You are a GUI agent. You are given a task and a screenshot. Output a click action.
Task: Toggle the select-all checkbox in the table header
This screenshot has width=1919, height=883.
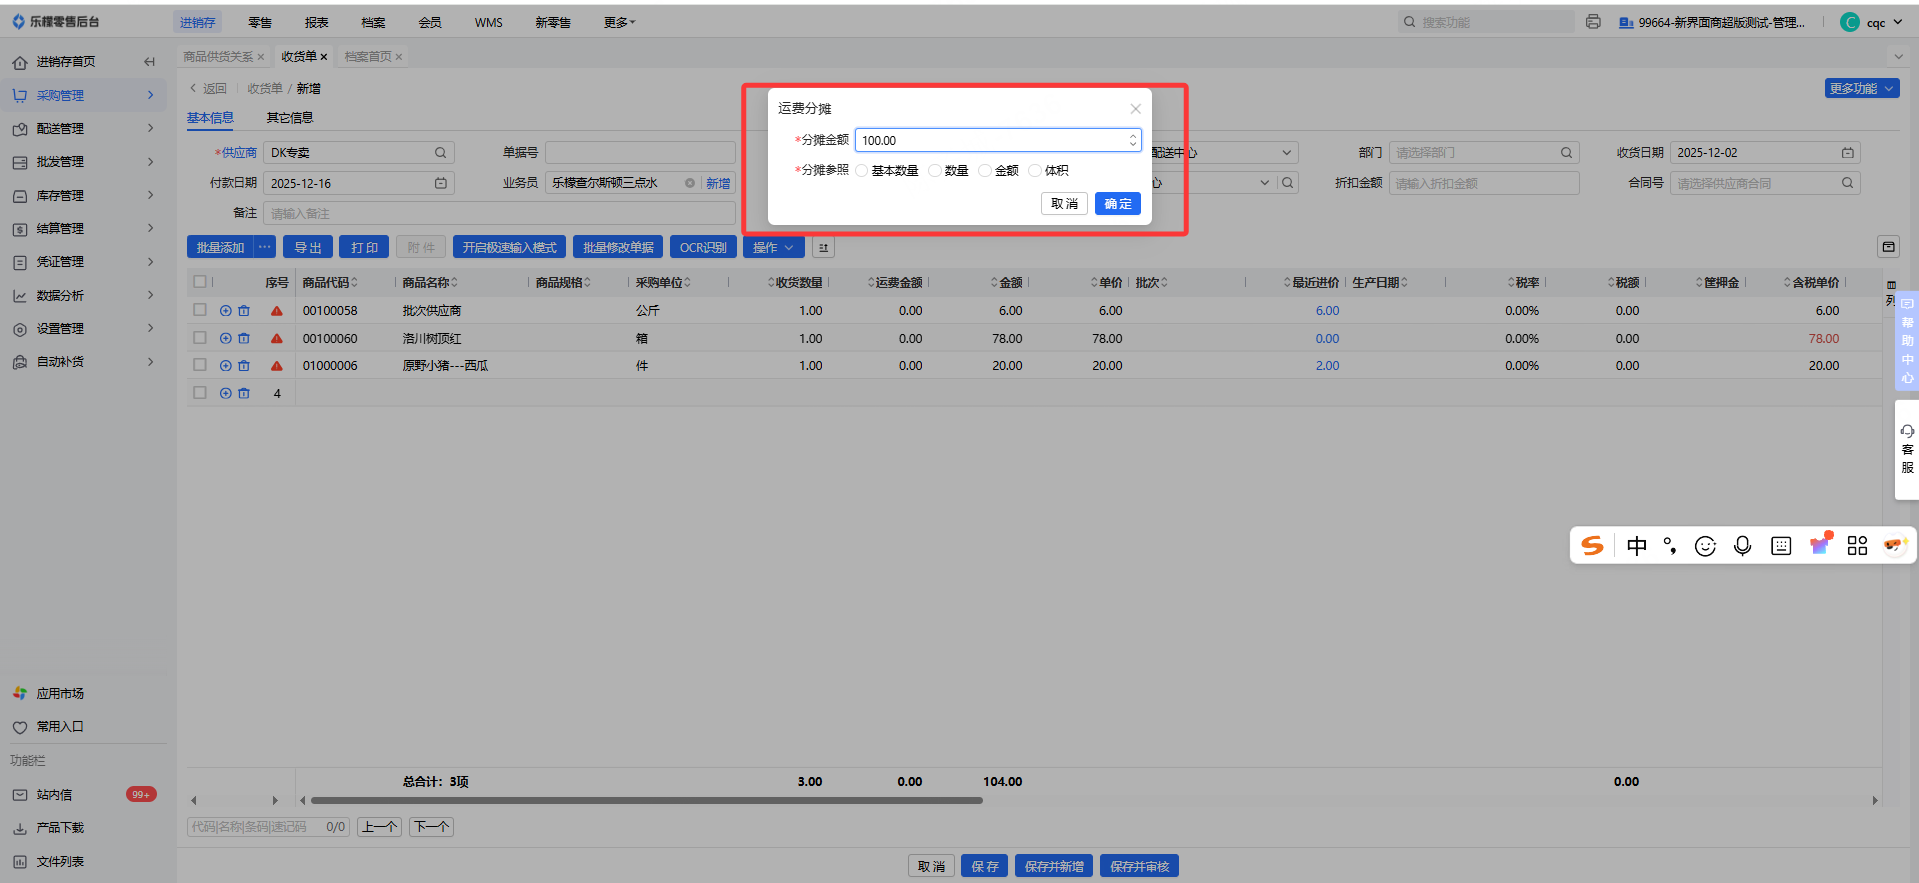pyautogui.click(x=200, y=283)
